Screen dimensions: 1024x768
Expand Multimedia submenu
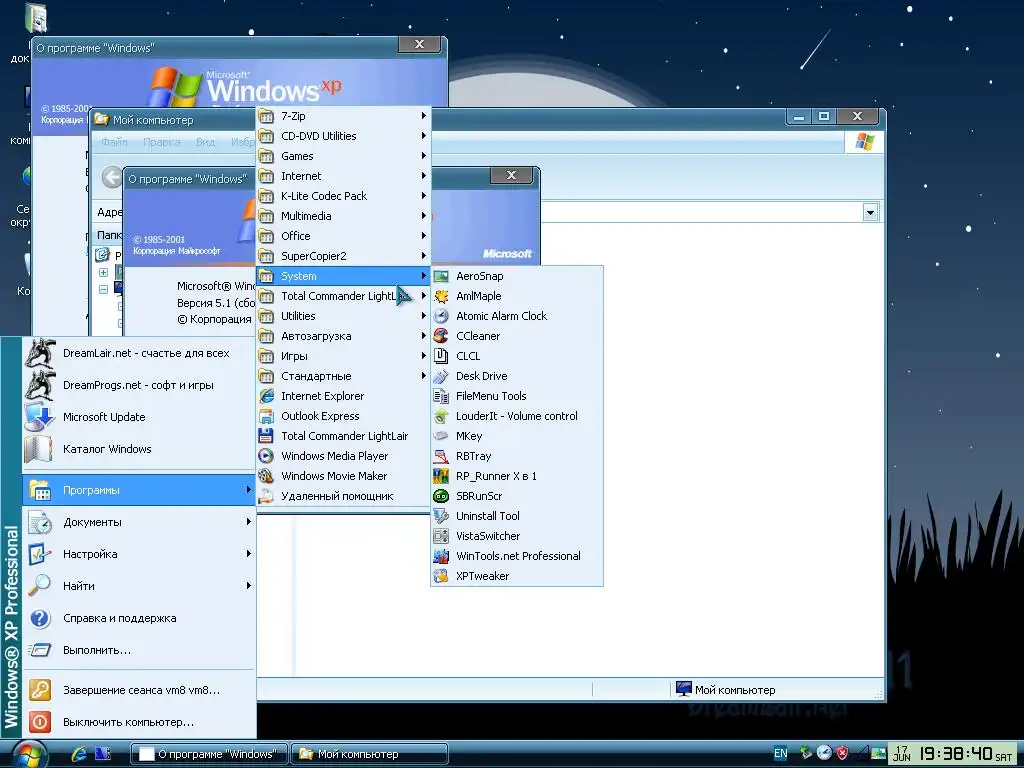(x=344, y=216)
